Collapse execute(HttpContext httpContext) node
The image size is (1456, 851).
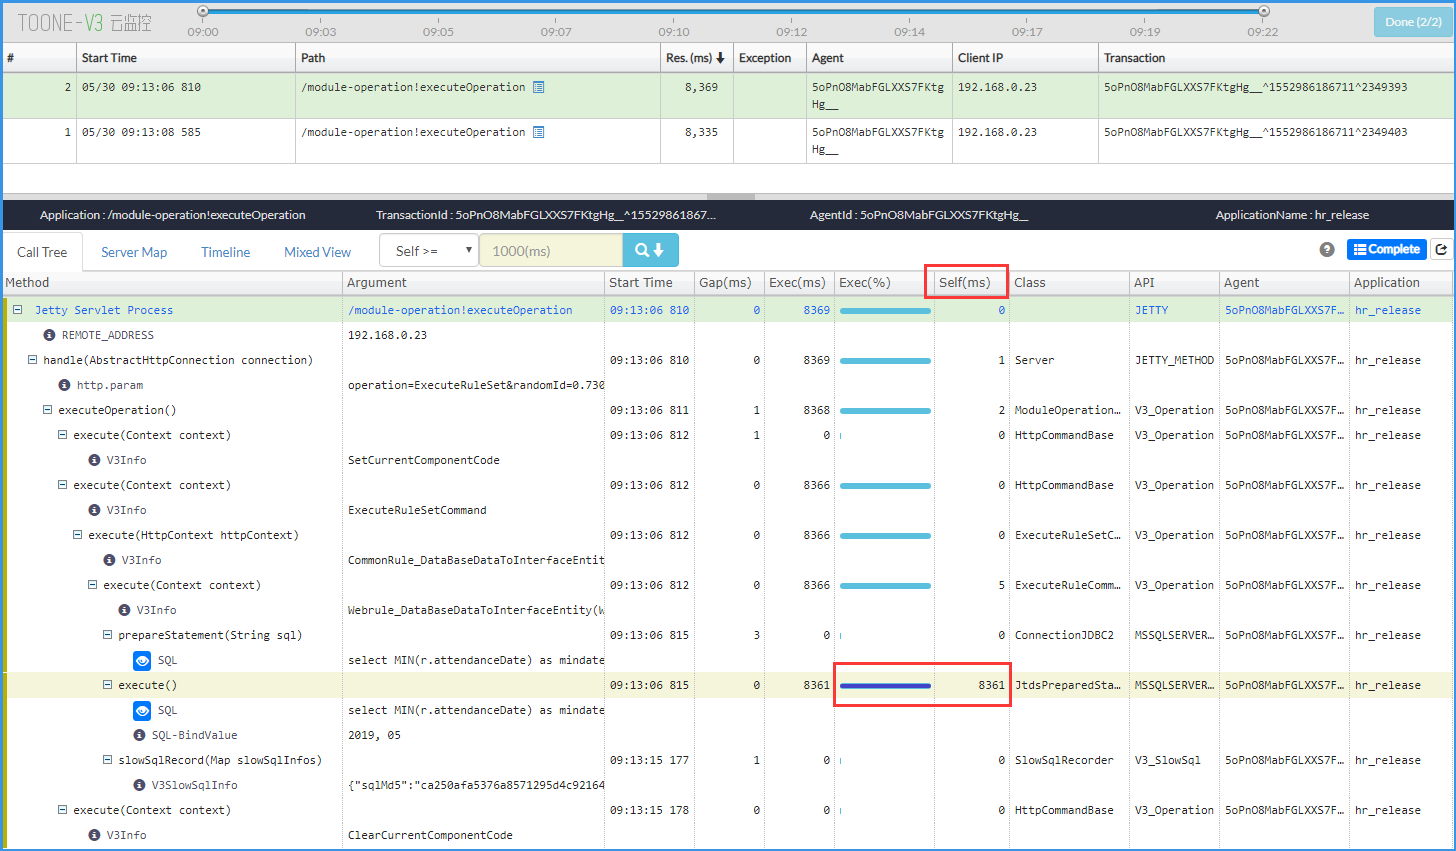[x=77, y=535]
